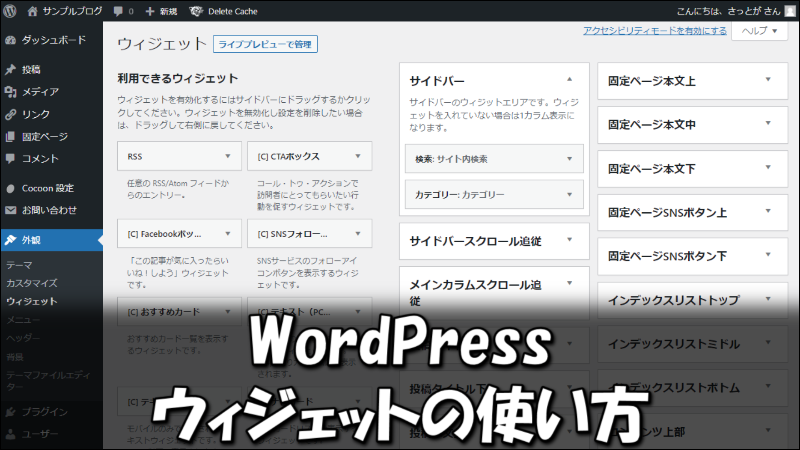Expand the 固定ページ本文上 widget area

tap(768, 80)
